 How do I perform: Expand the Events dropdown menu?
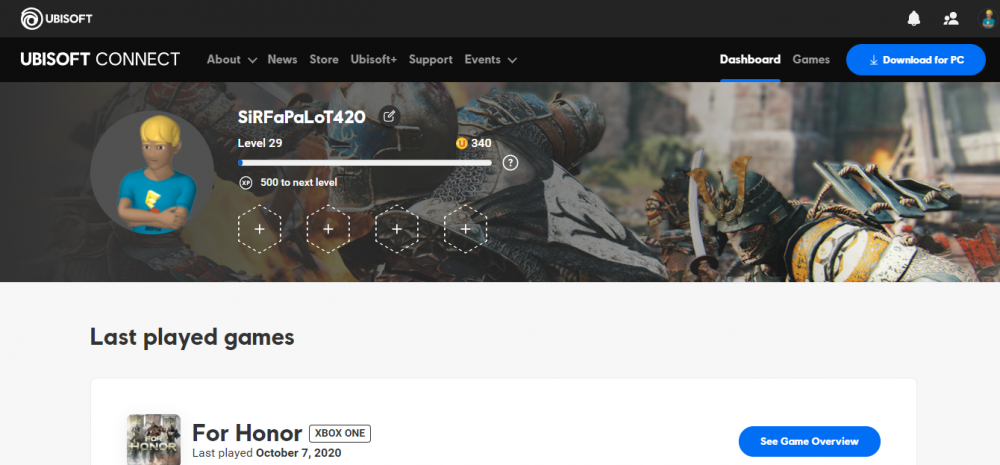coord(490,60)
